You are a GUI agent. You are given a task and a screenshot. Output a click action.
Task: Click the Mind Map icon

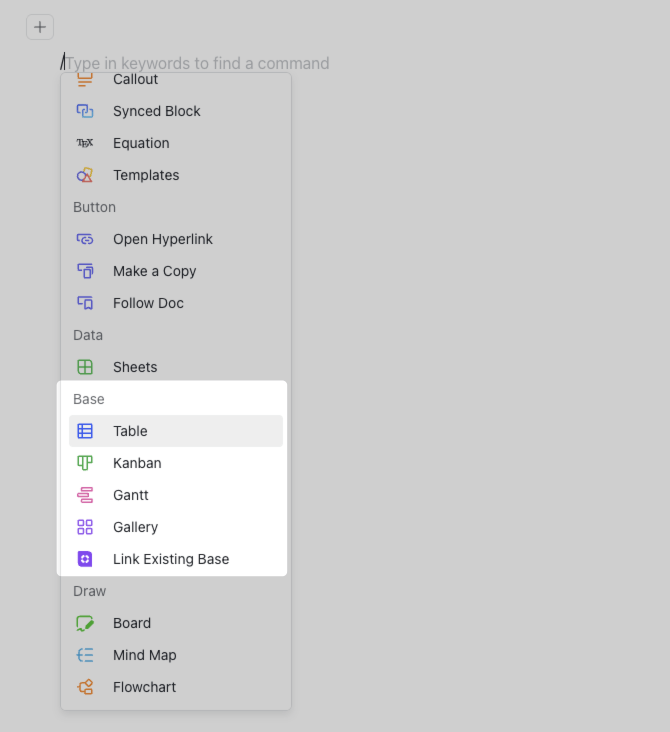85,655
